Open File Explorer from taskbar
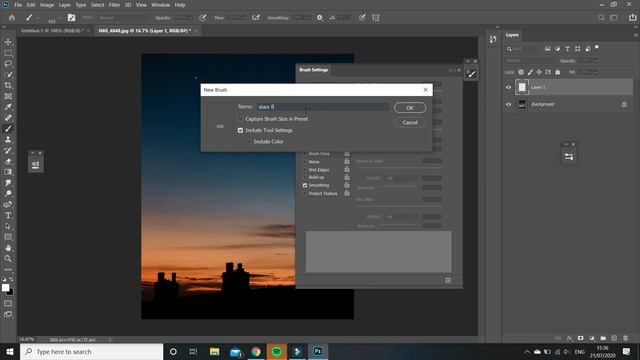The width and height of the screenshot is (640, 360). point(214,351)
